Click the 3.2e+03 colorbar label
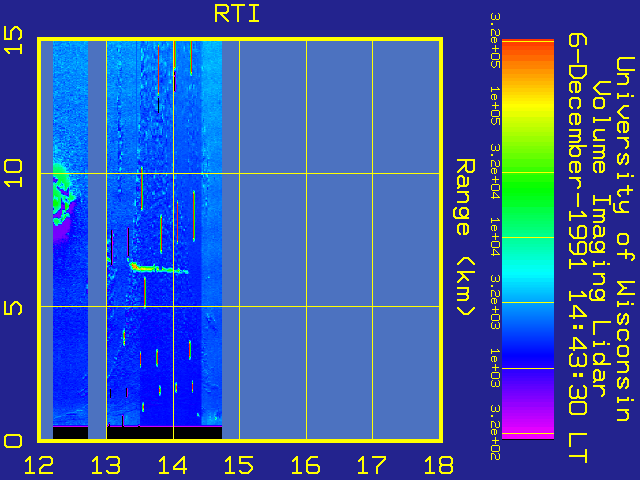The height and width of the screenshot is (480, 640). (495, 302)
